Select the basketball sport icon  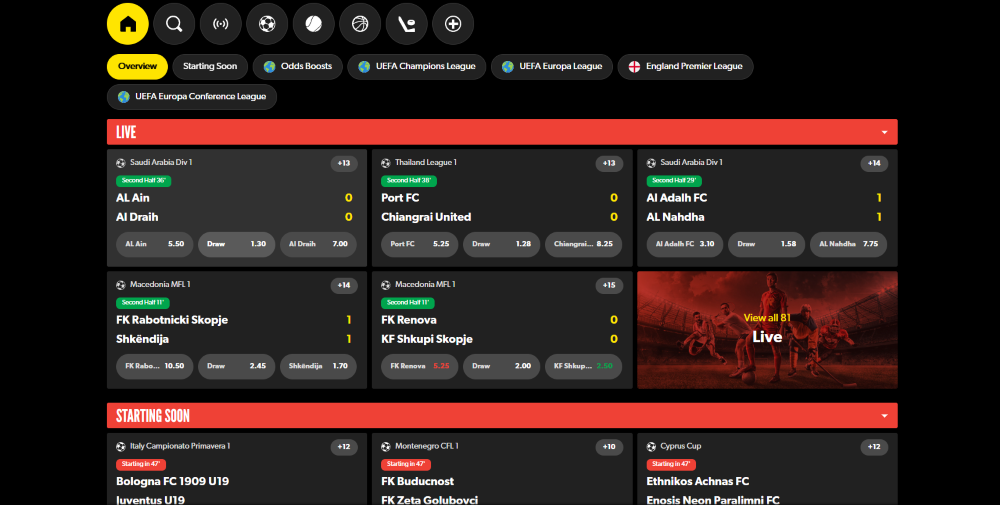pos(360,24)
